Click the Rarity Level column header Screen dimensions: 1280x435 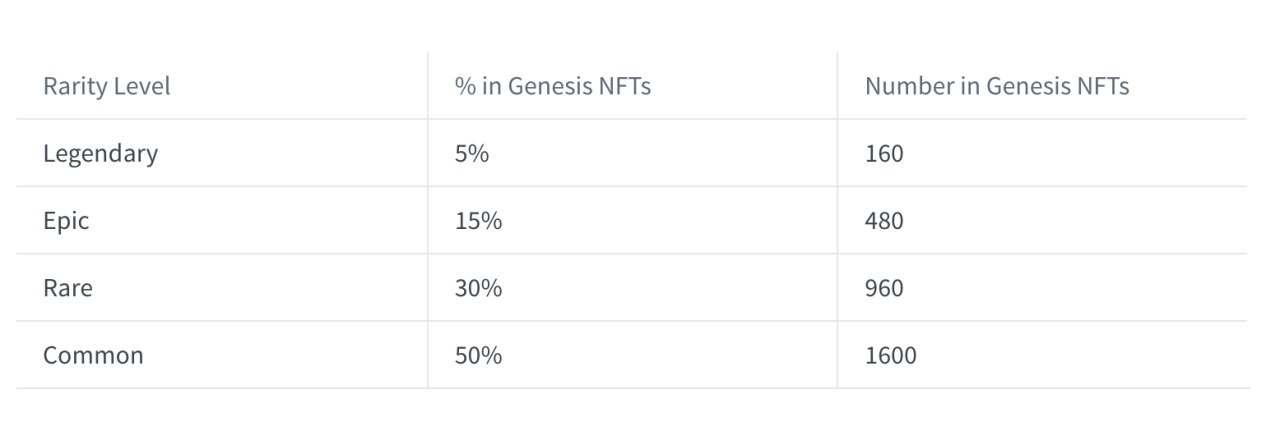pyautogui.click(x=106, y=86)
